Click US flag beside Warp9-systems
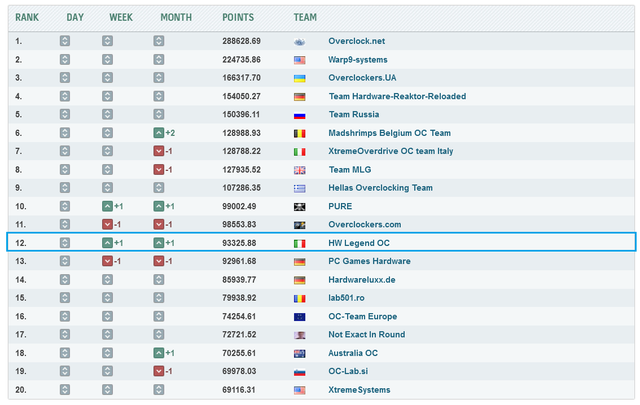Viewport: 640px width, 405px height. tap(300, 60)
